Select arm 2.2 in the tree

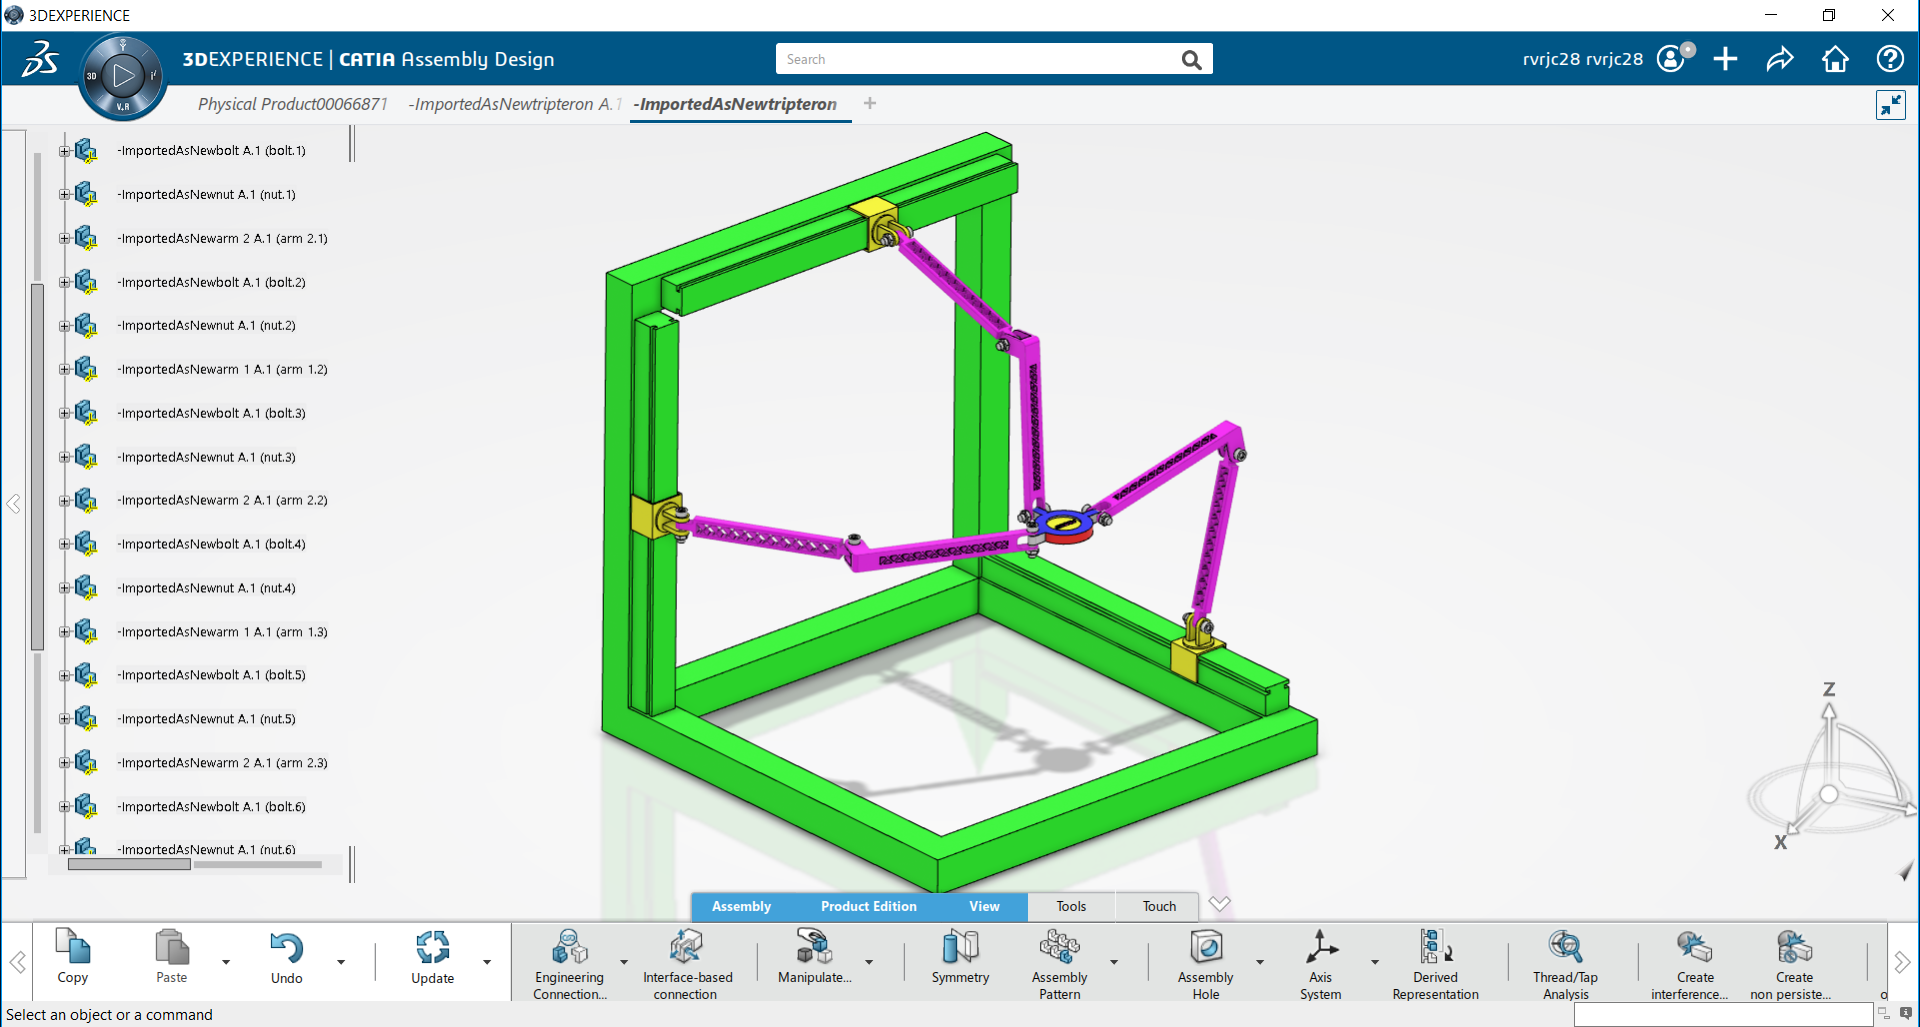click(x=222, y=501)
